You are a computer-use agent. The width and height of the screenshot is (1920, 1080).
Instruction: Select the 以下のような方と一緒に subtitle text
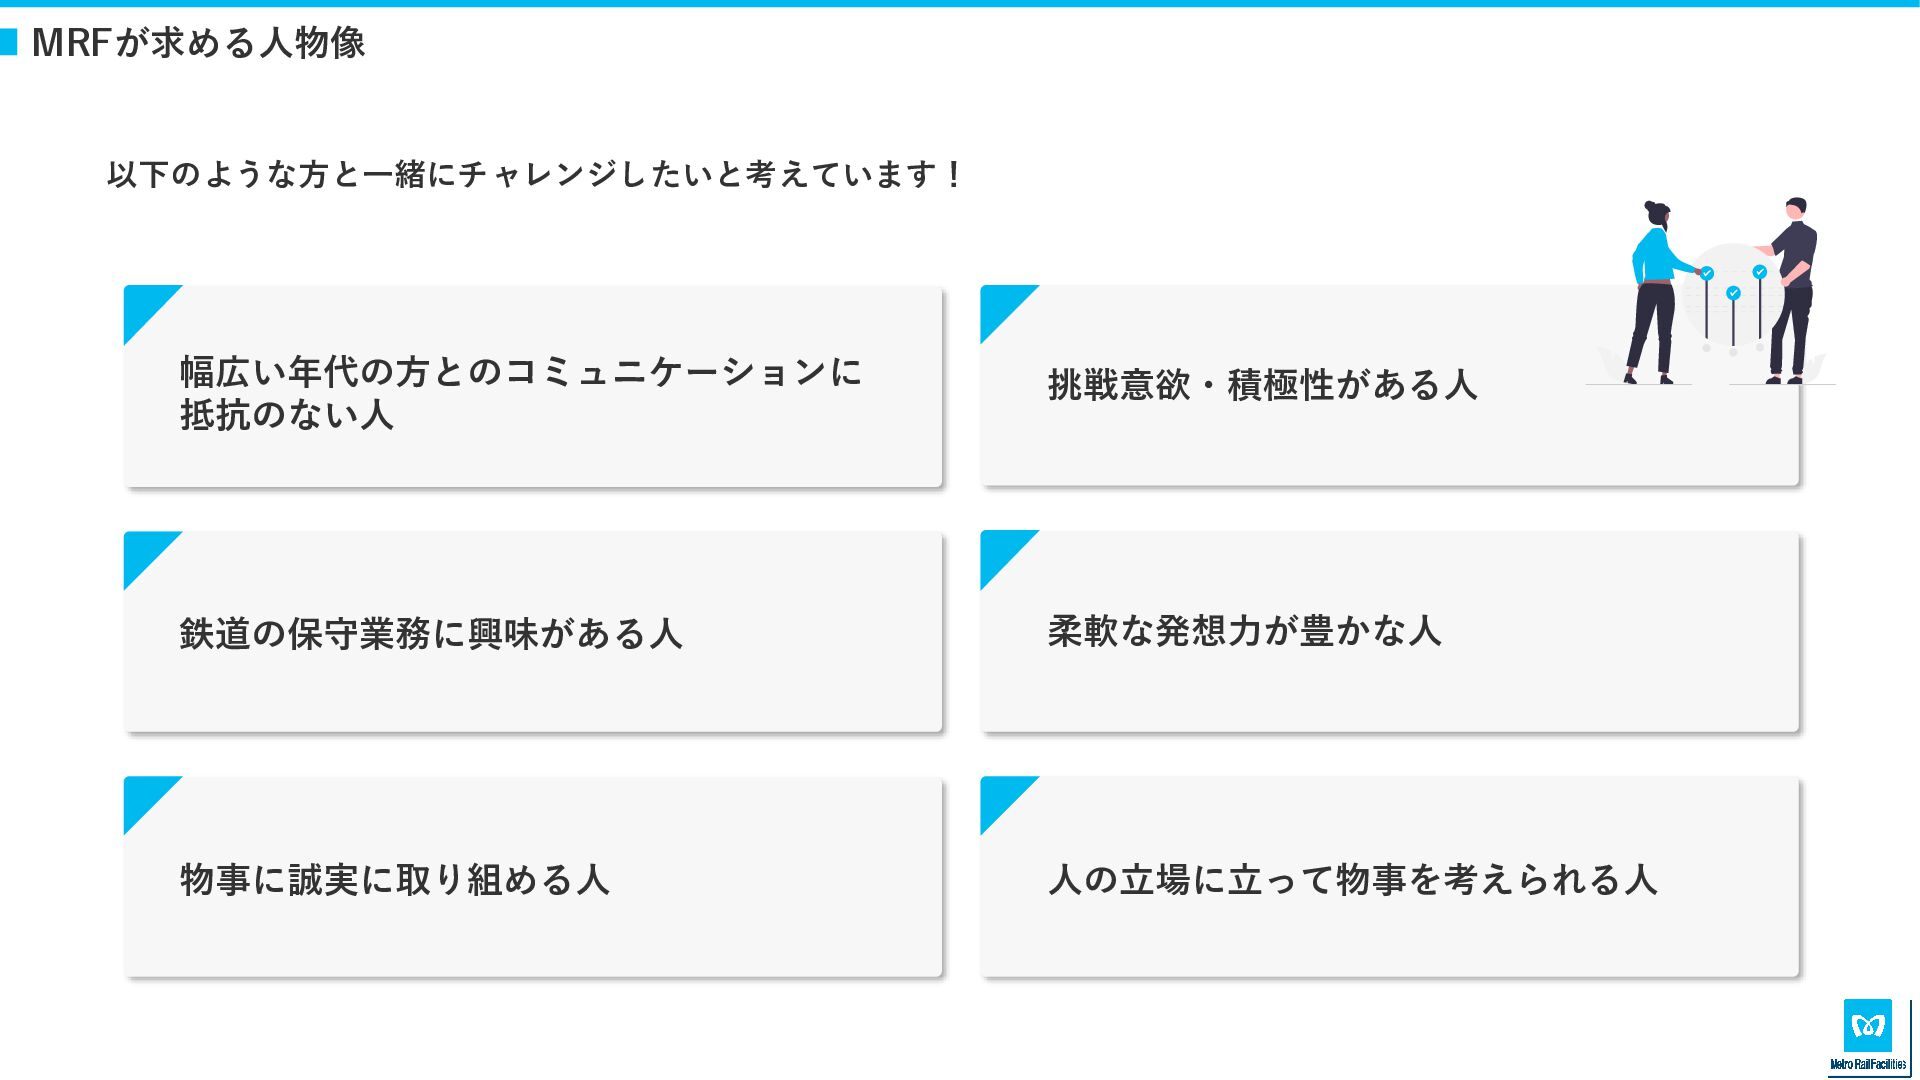click(534, 174)
